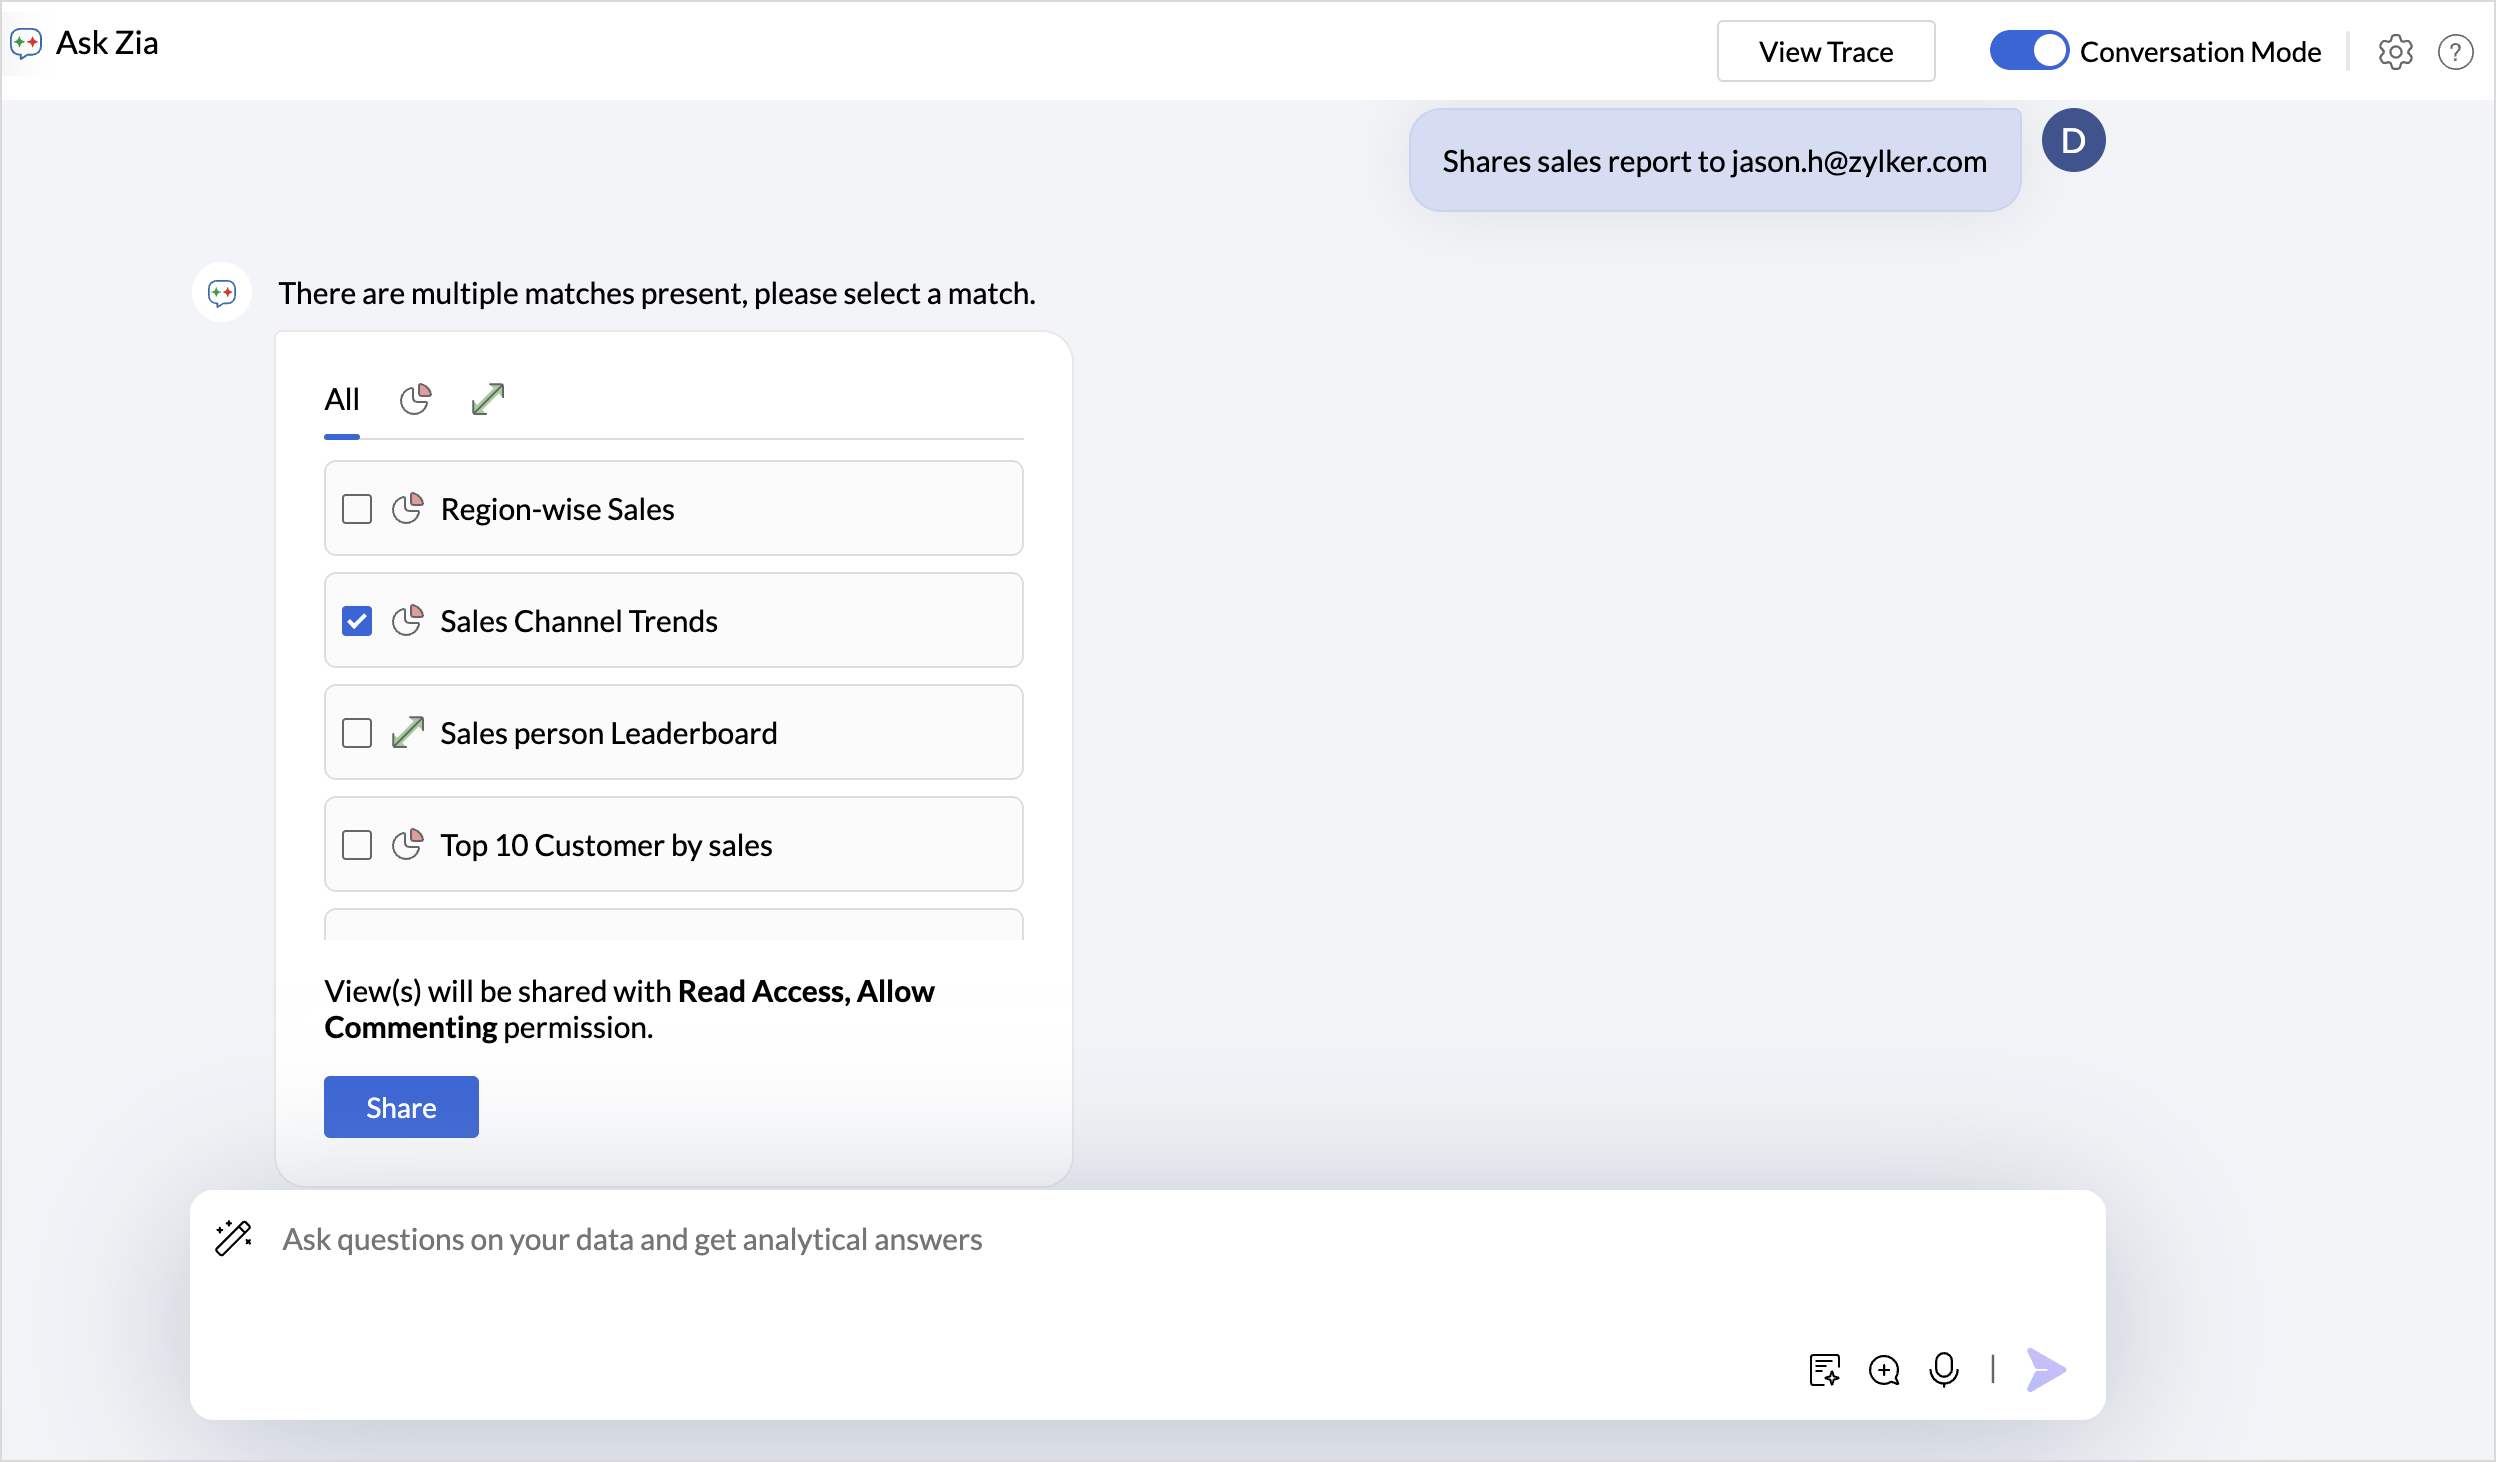
Task: Switch to the All tab
Action: (341, 400)
